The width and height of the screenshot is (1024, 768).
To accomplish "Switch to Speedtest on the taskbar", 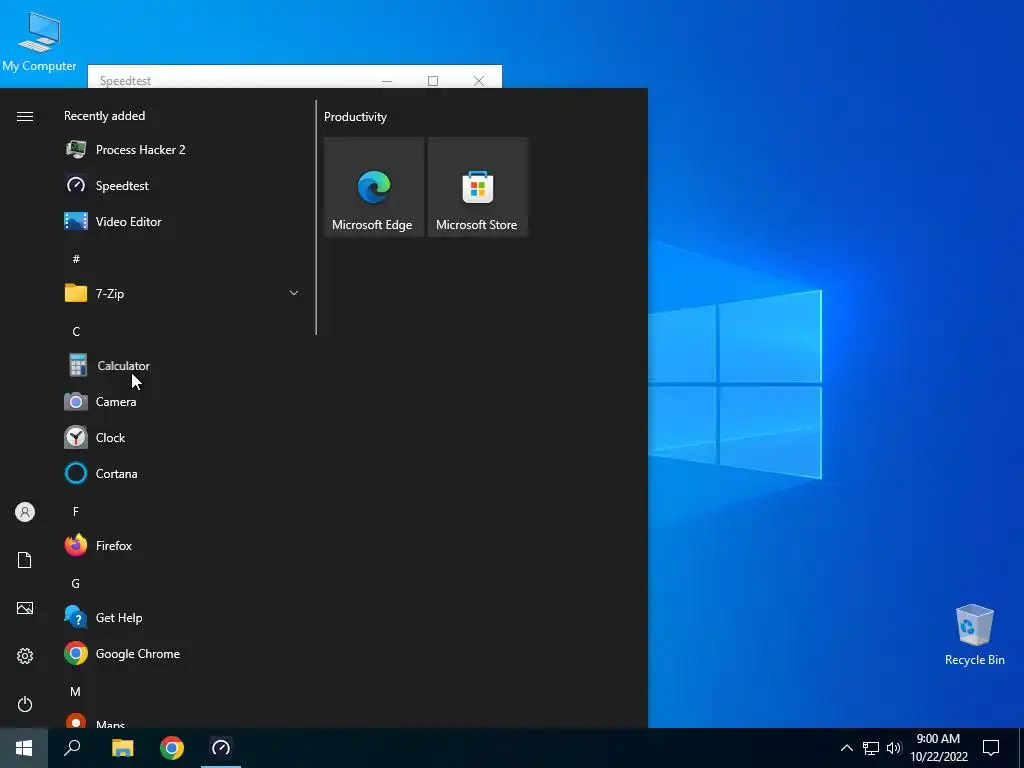I will coord(221,748).
